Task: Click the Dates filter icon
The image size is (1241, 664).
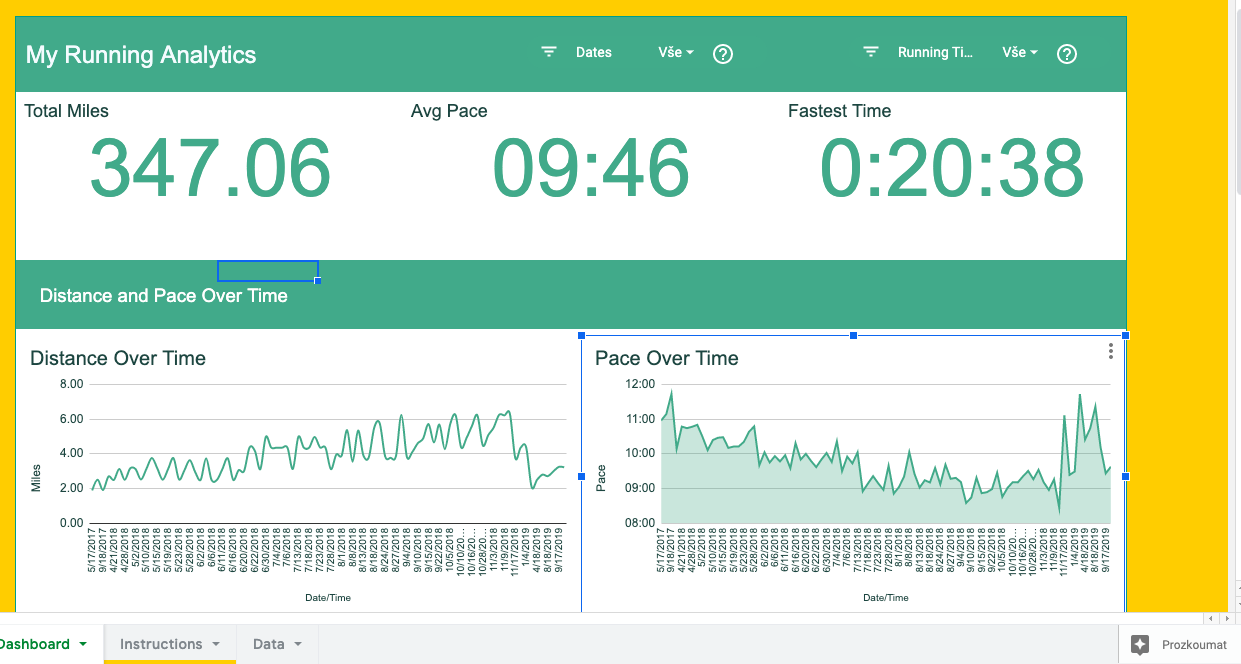Action: click(548, 52)
